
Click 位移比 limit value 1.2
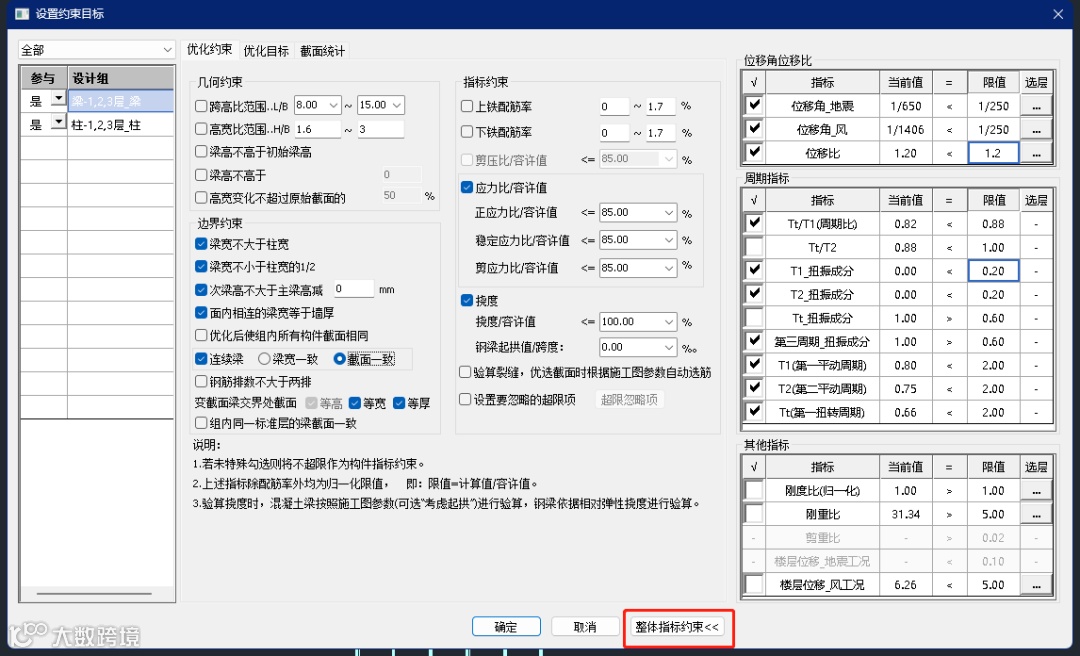(993, 153)
